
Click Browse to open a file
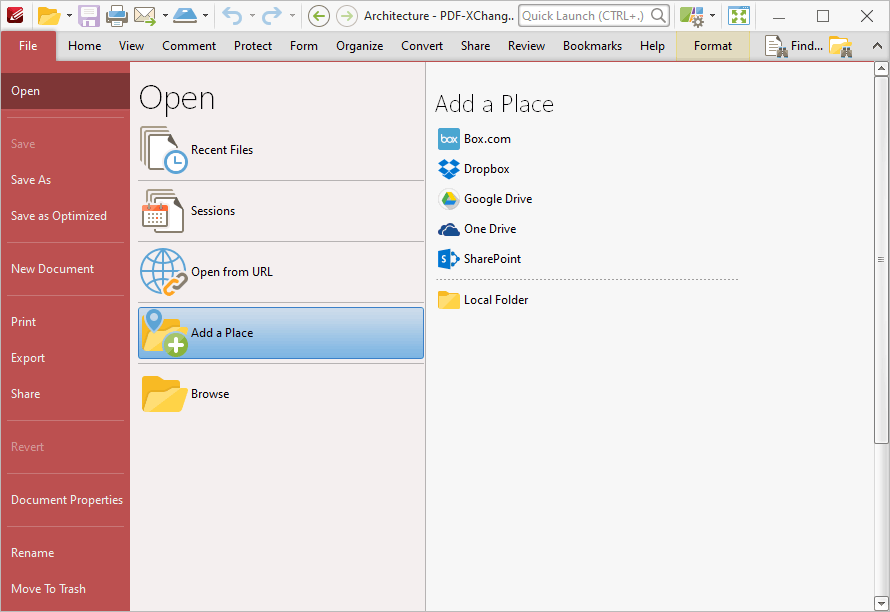coord(280,394)
